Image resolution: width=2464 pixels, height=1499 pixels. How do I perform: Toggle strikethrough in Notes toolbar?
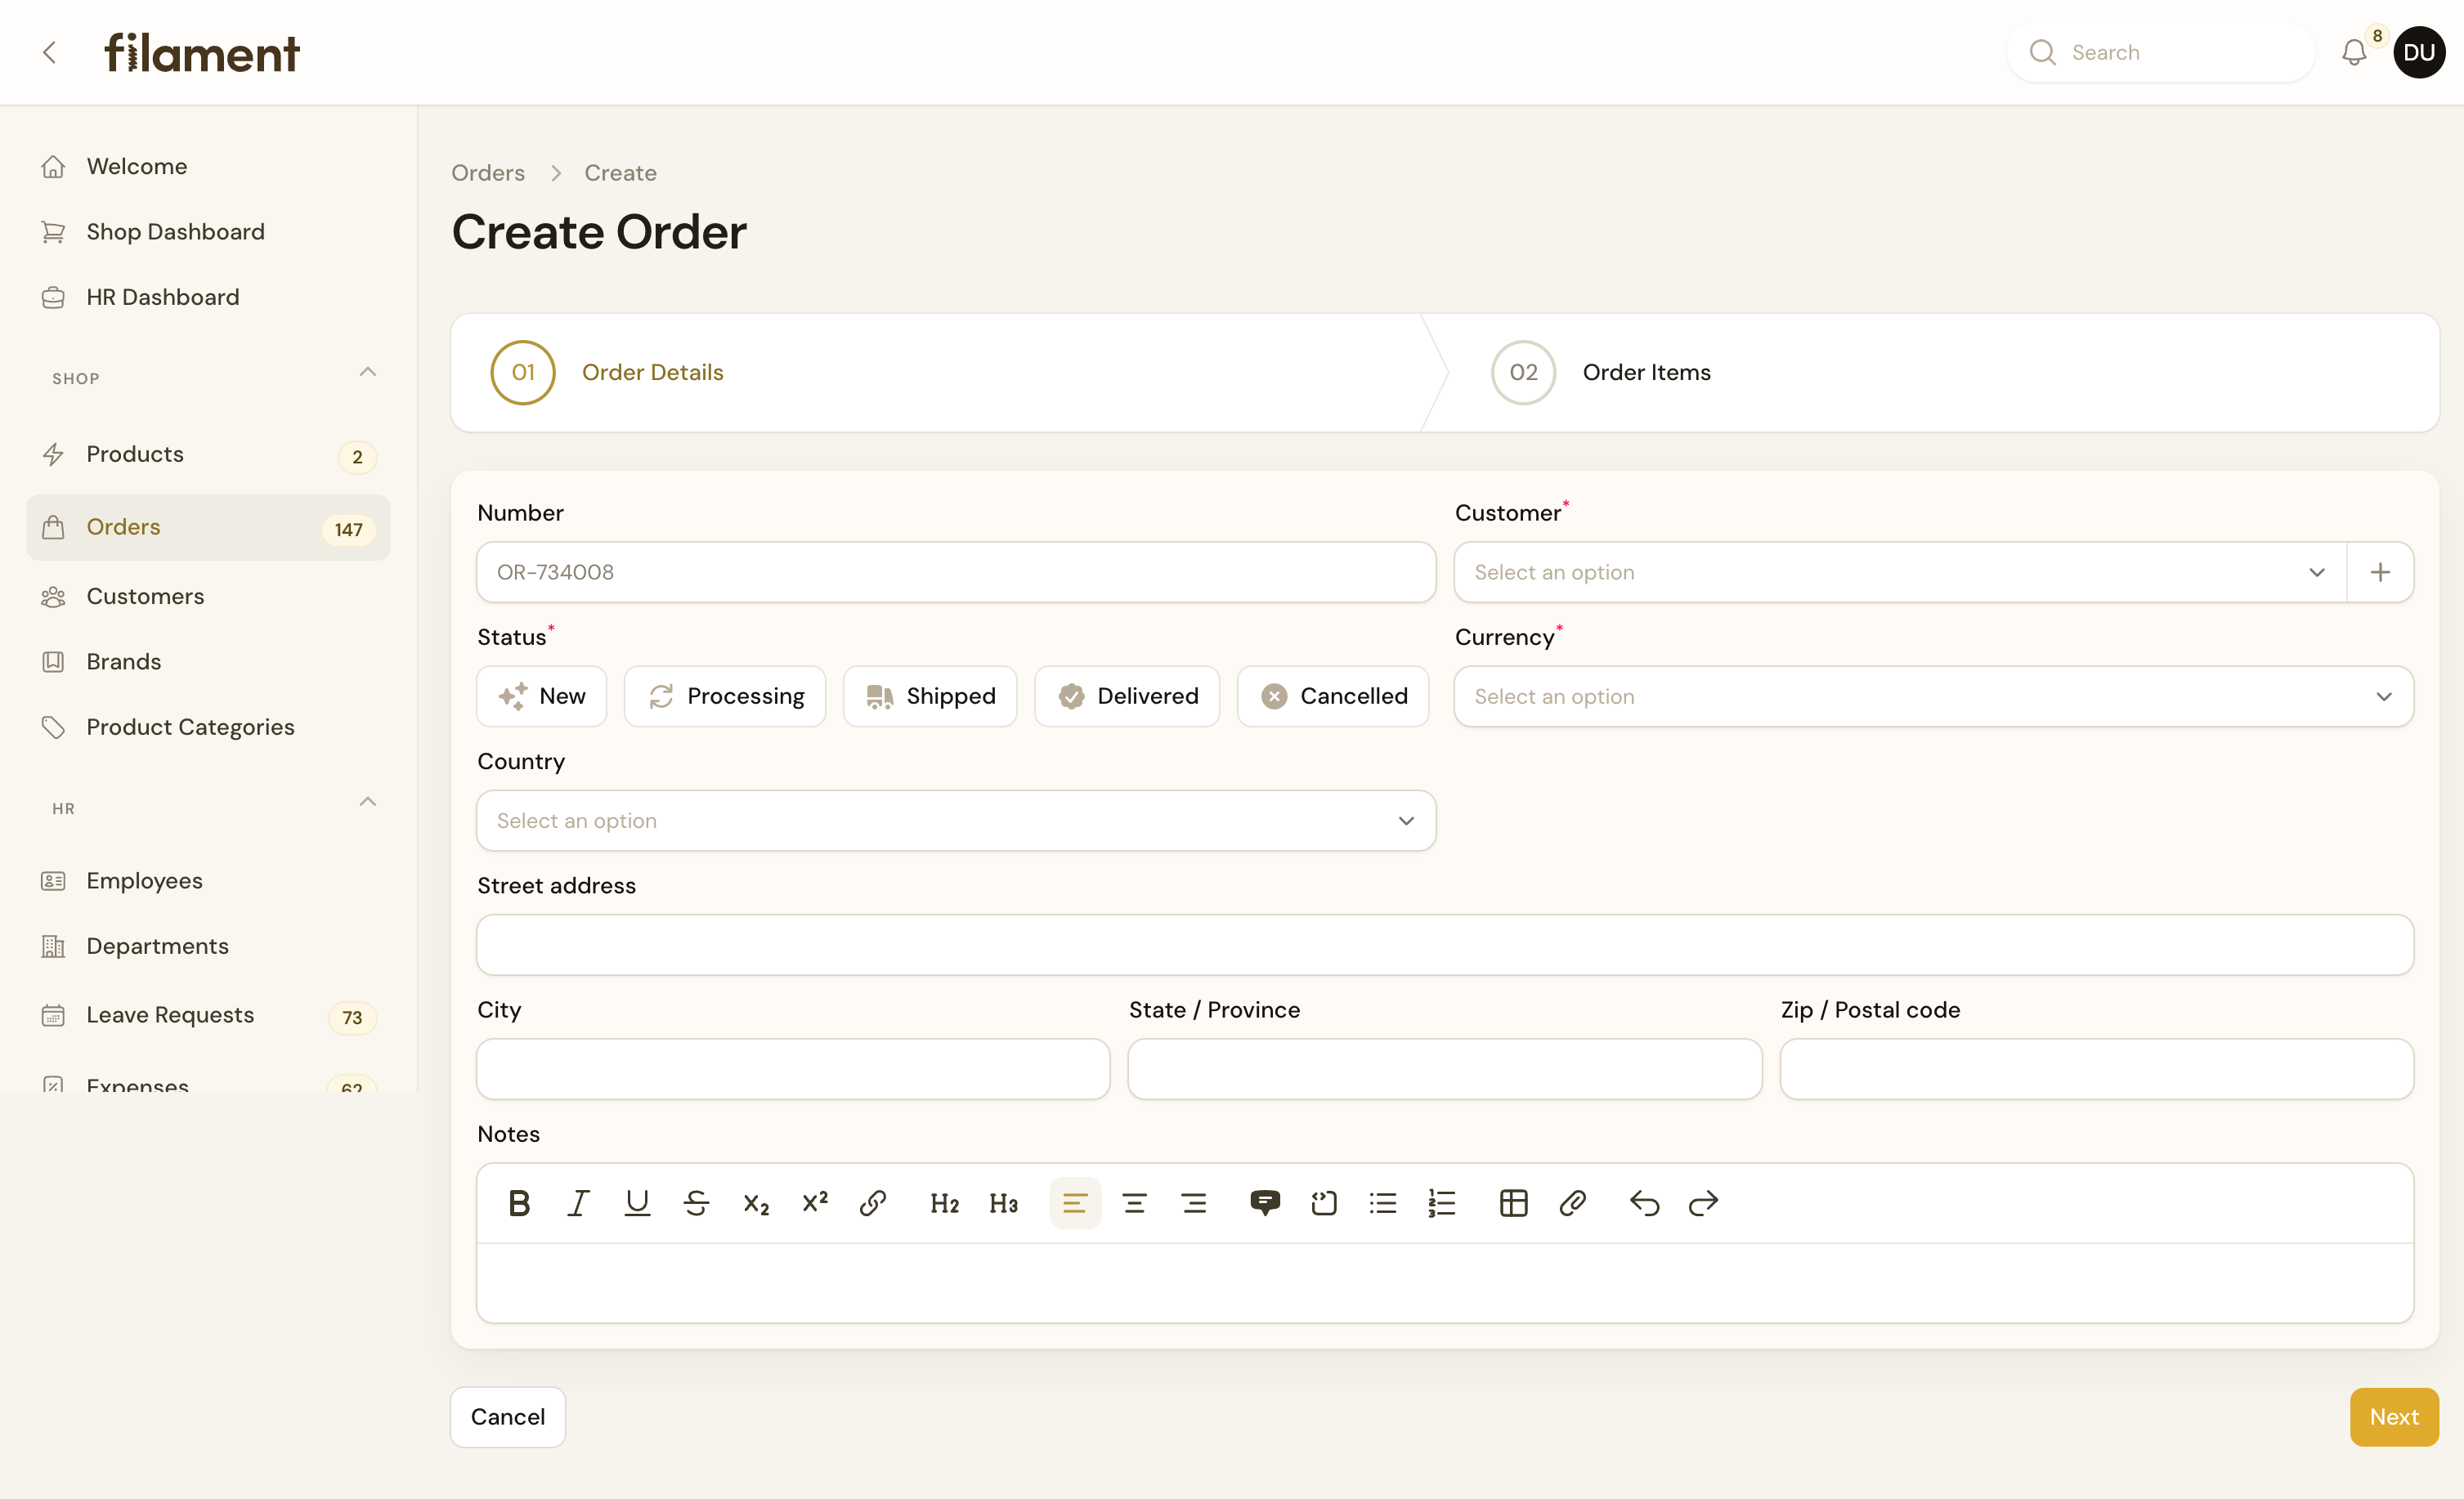point(696,1203)
